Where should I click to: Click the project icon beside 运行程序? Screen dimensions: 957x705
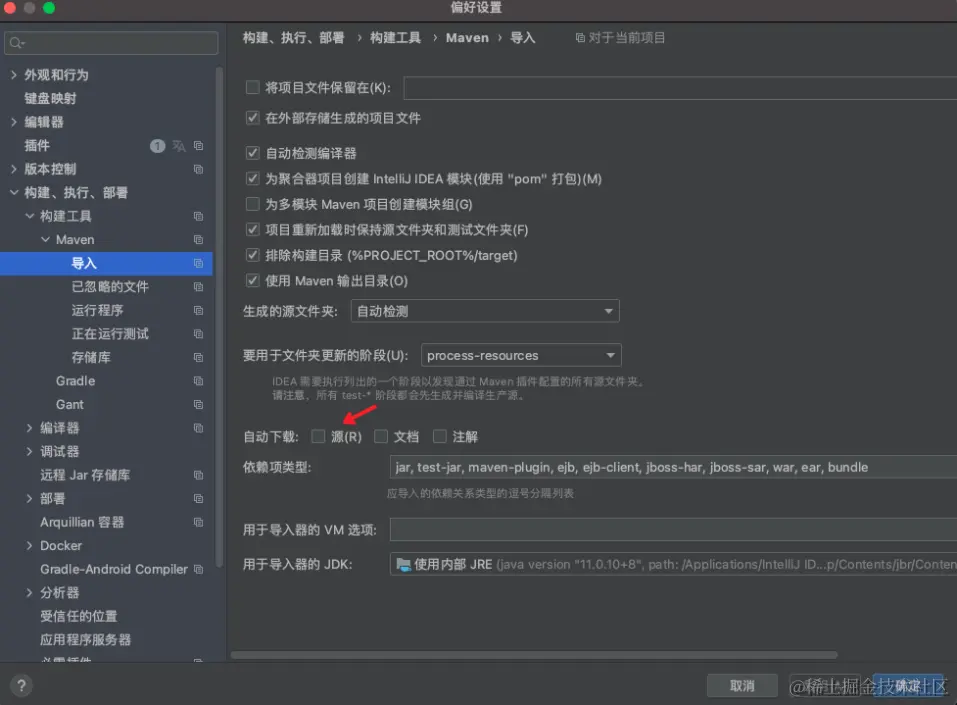[198, 311]
